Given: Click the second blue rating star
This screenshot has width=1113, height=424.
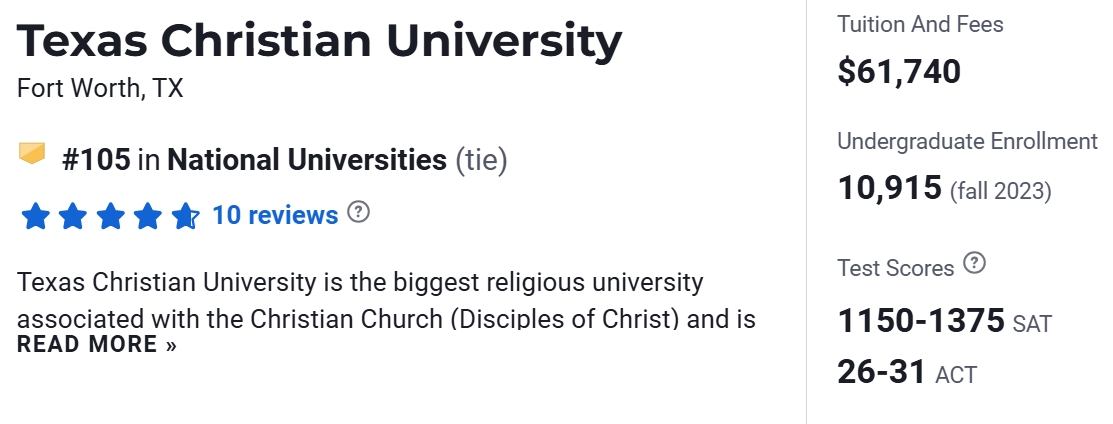Looking at the screenshot, I should click(x=73, y=216).
